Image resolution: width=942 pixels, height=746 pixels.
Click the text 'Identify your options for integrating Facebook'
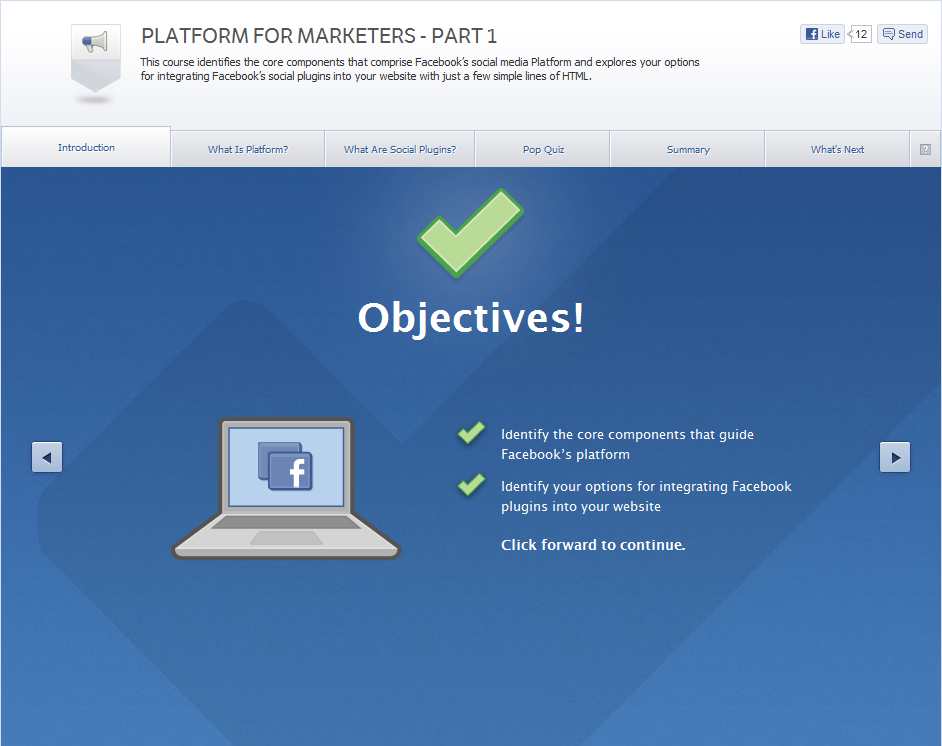point(646,486)
